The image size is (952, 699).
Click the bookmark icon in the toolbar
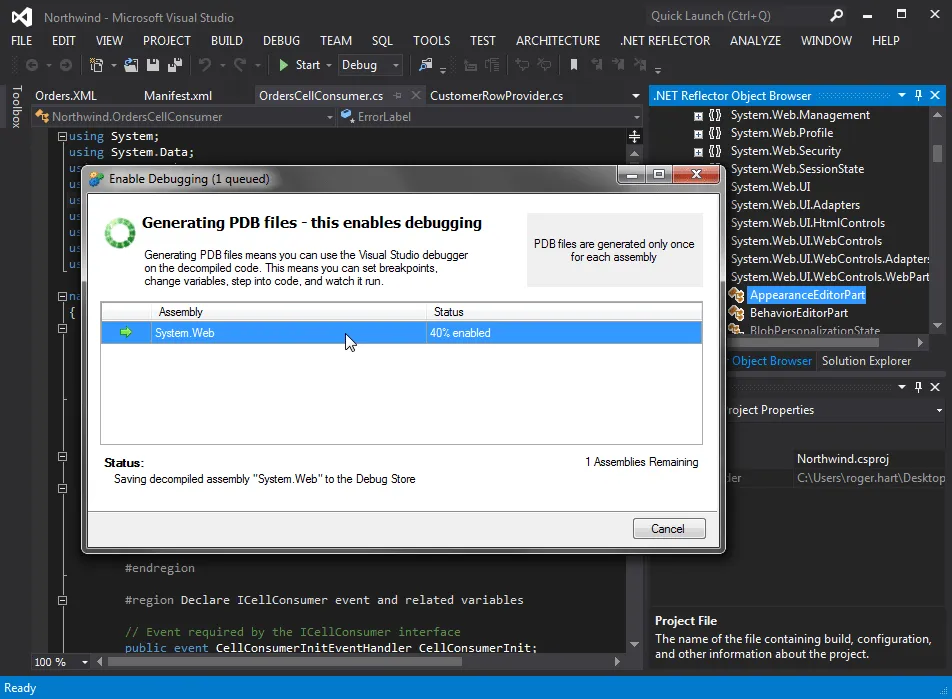[x=574, y=65]
